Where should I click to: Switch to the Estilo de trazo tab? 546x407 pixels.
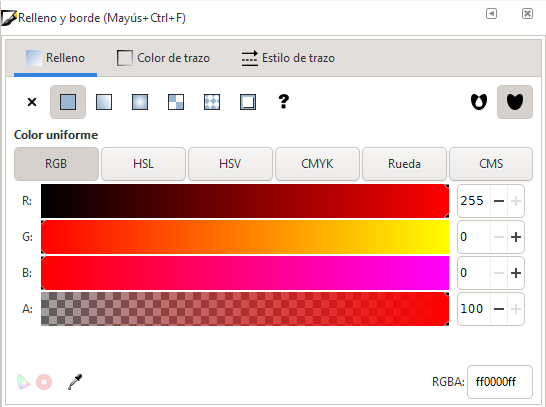coord(288,58)
